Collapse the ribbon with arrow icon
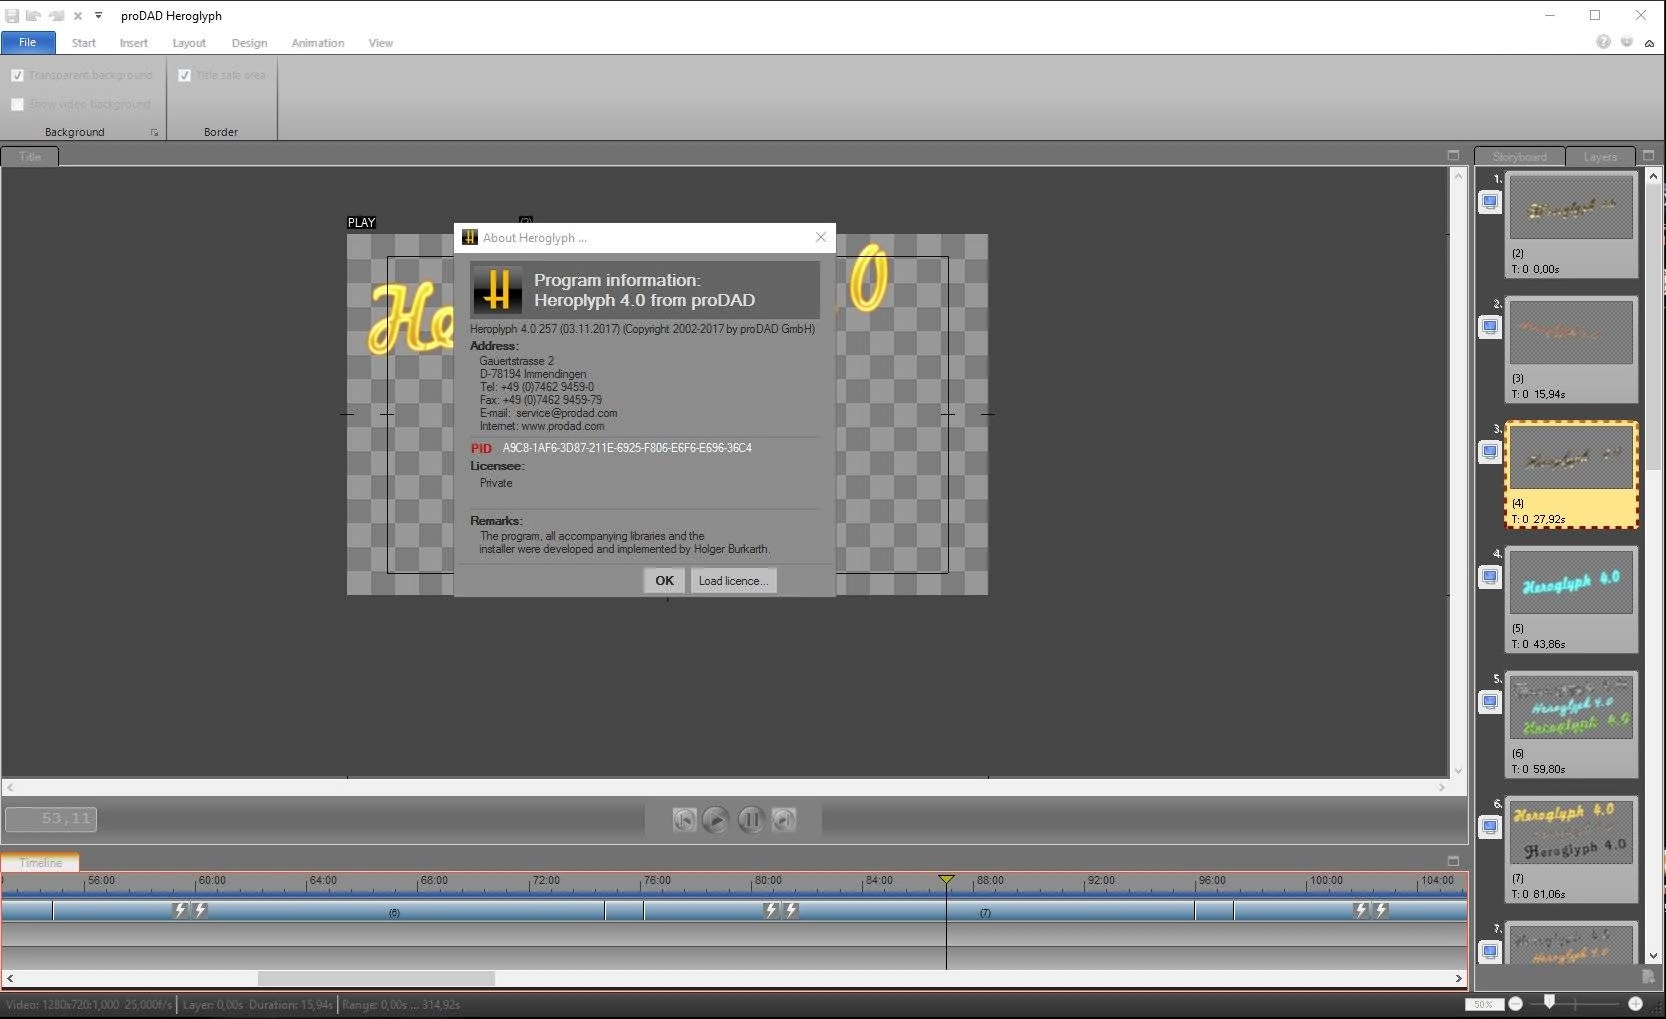 (x=1649, y=43)
